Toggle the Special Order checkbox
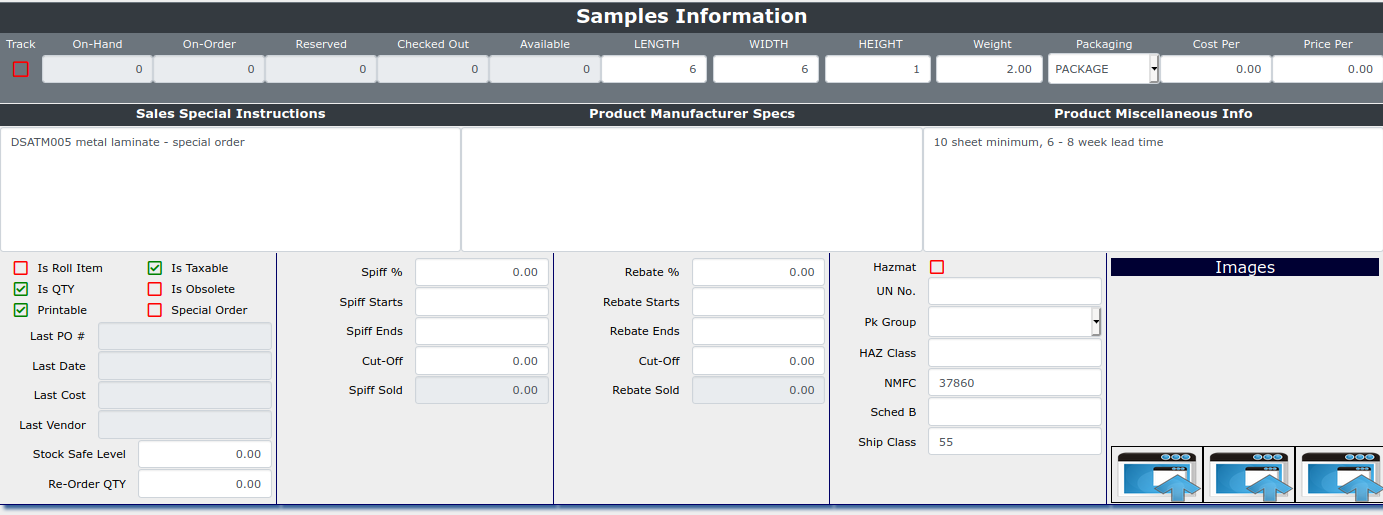The height and width of the screenshot is (515, 1383). [155, 310]
